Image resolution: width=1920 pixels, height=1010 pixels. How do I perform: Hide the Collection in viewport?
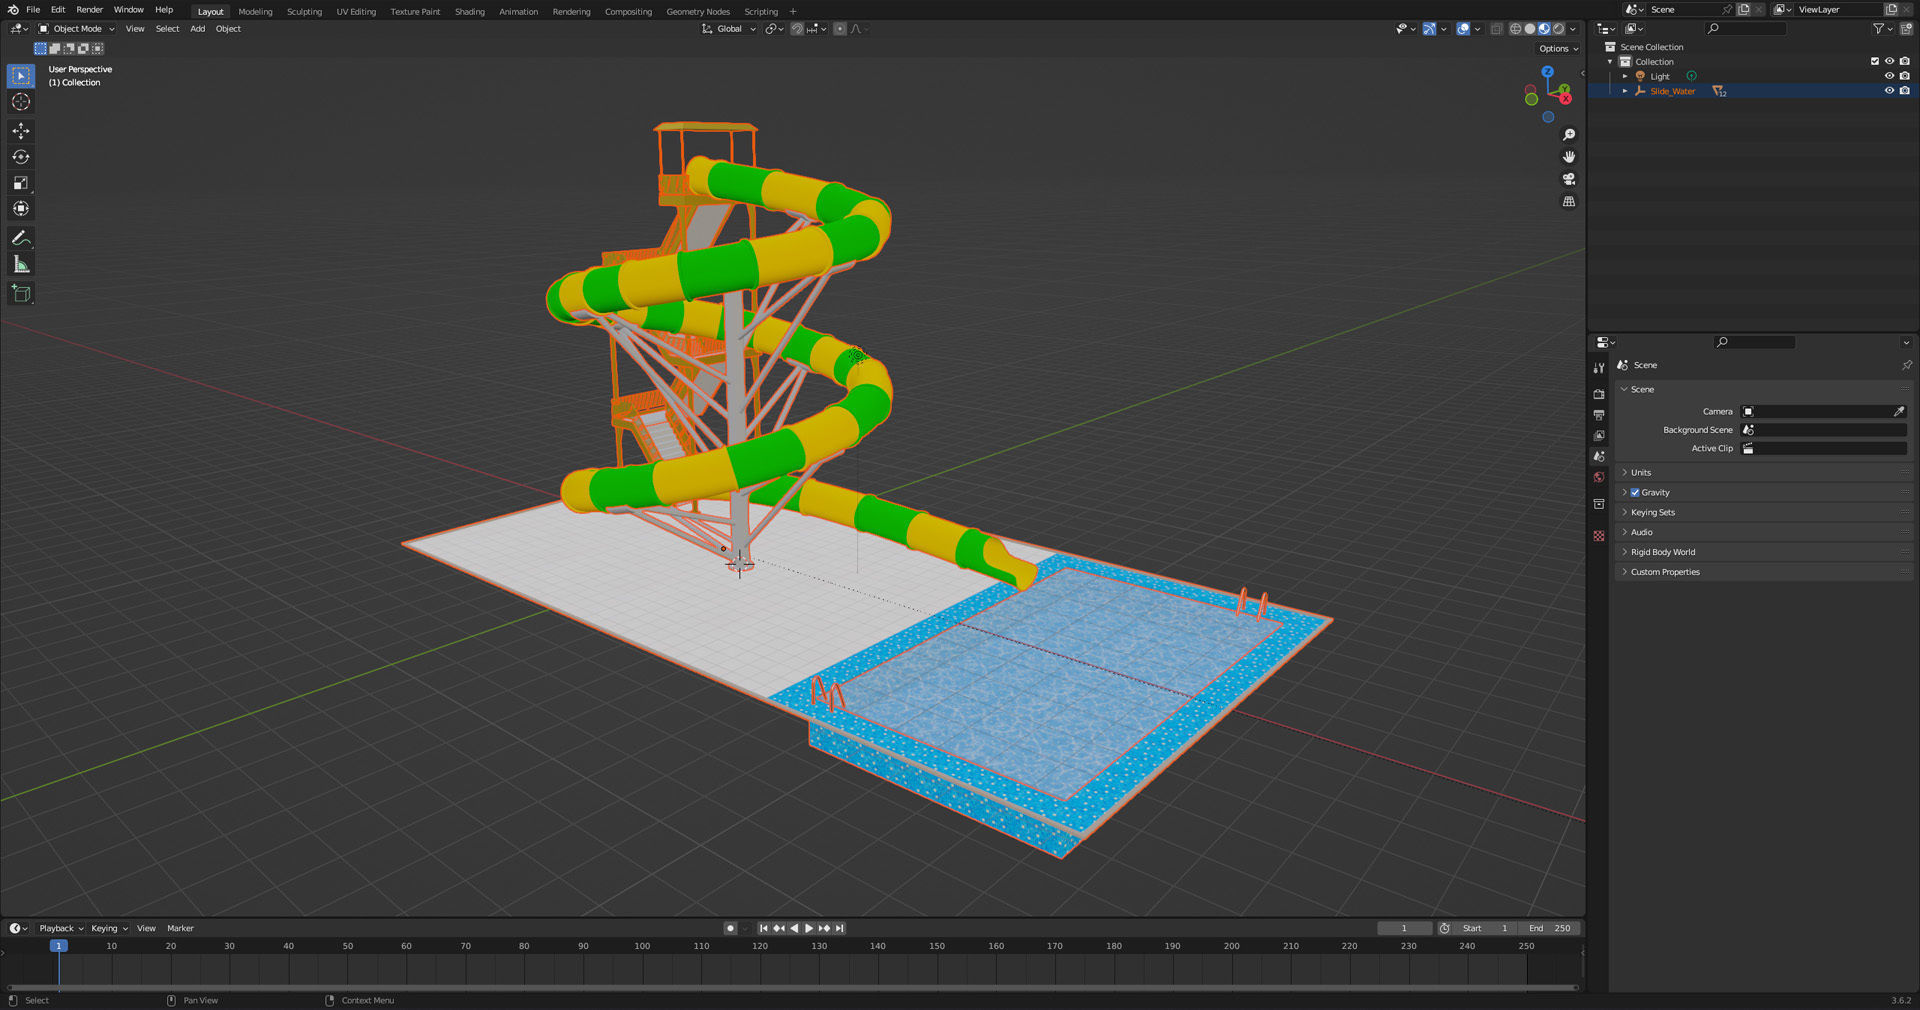click(x=1889, y=61)
